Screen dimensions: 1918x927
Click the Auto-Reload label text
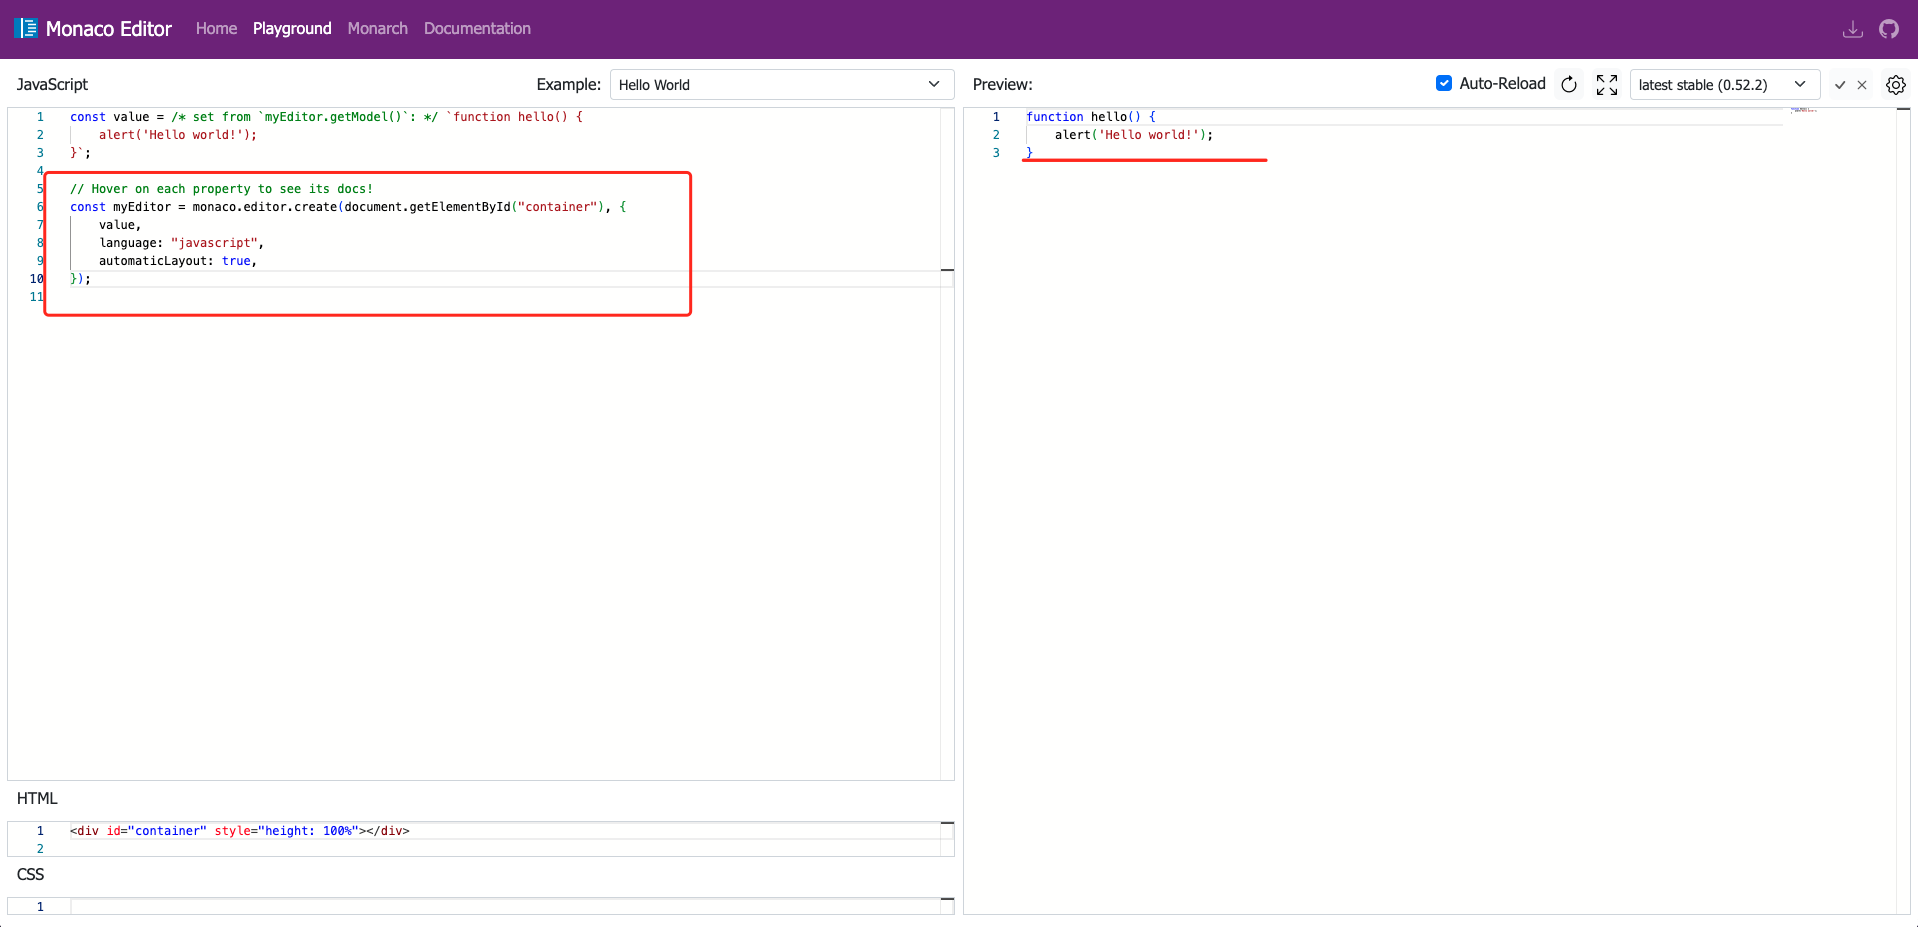coord(1502,84)
